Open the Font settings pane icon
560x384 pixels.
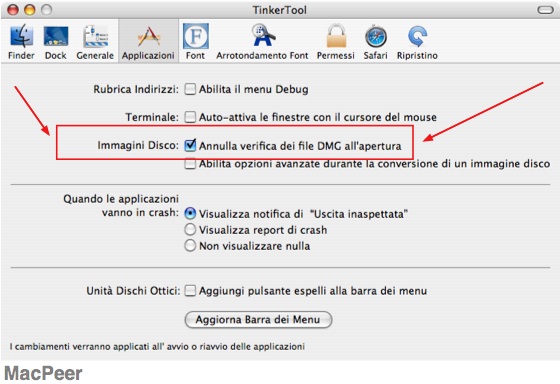click(x=195, y=36)
